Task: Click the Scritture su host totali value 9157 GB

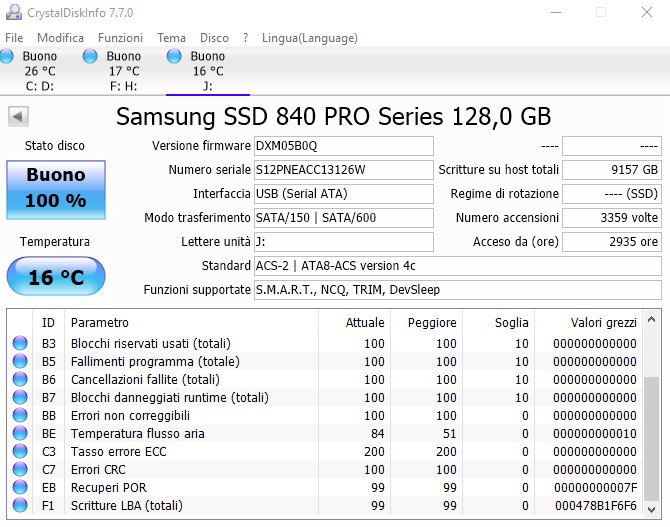Action: pos(612,170)
